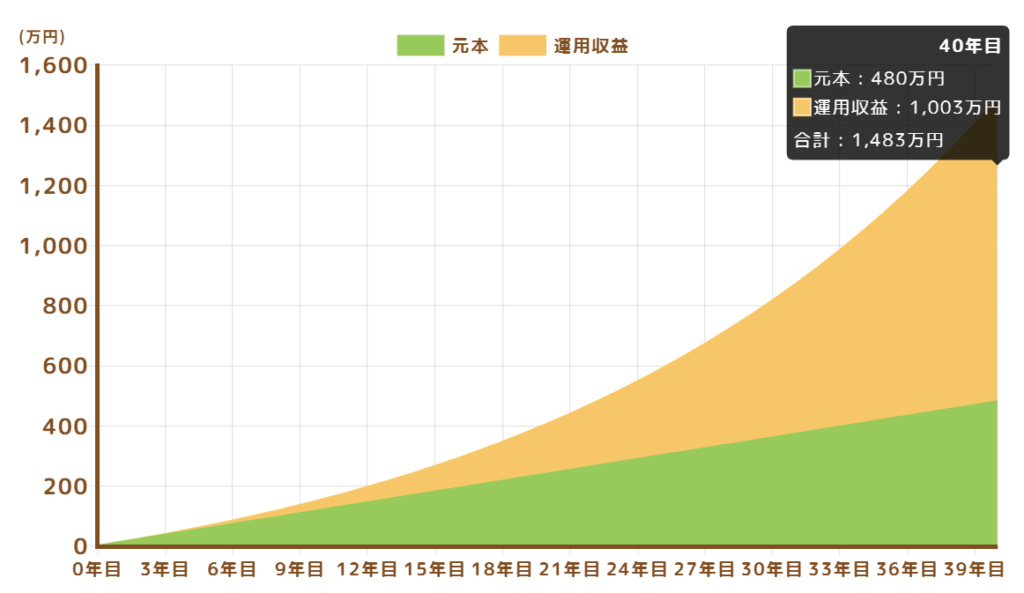Click the 1,000 y-axis label
The height and width of the screenshot is (593, 1024).
pos(53,246)
